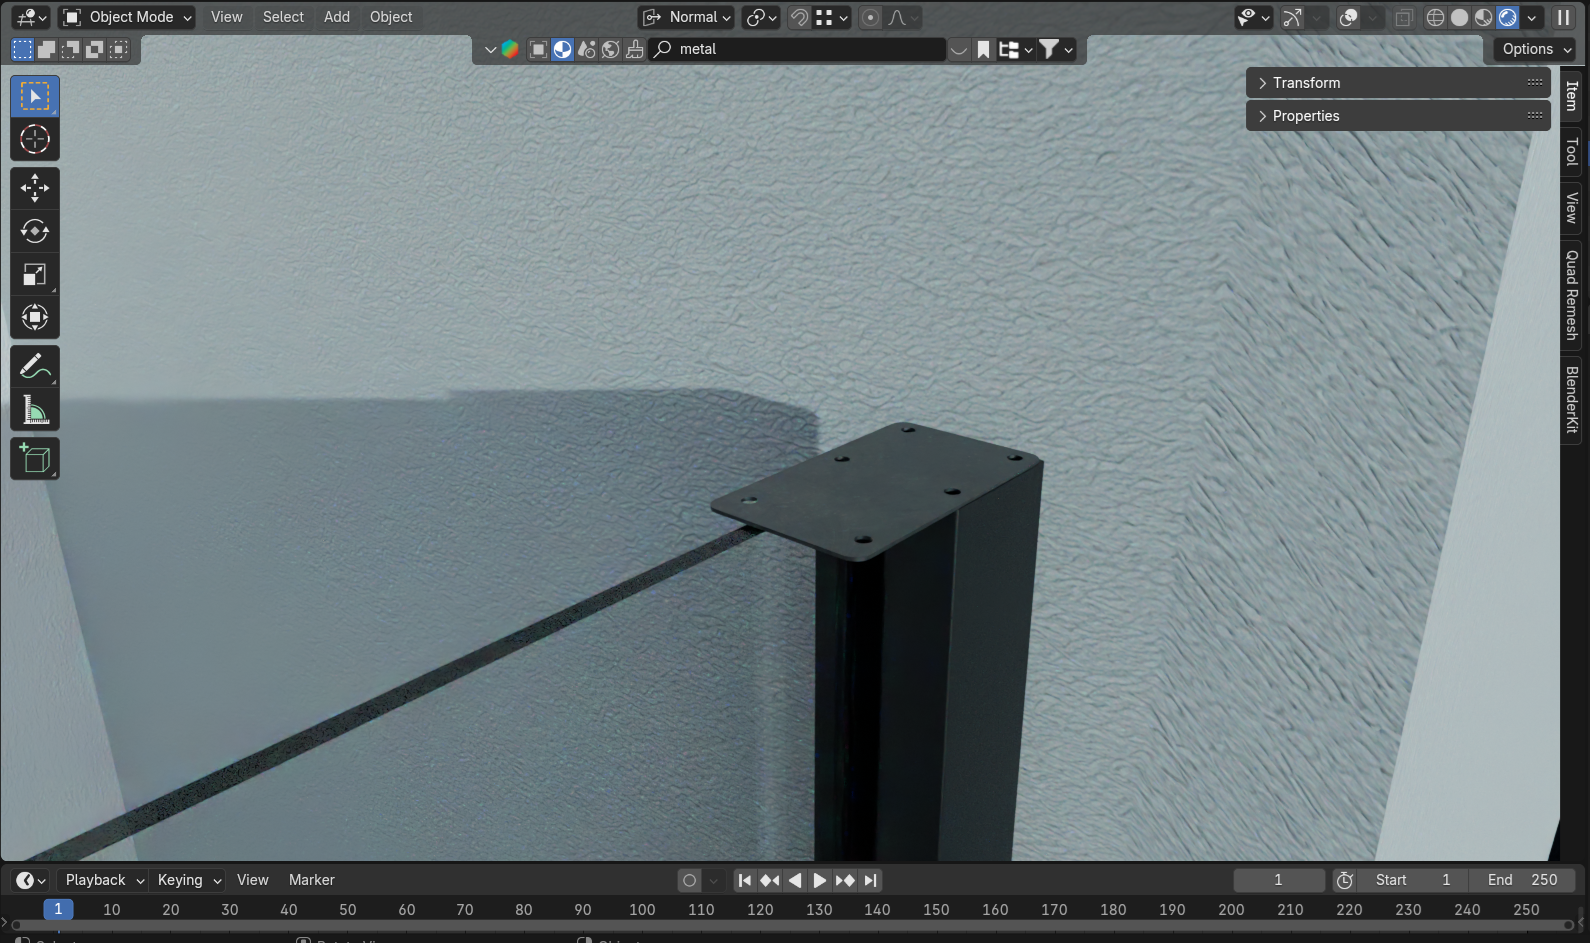Open the Normal orientation dropdown
Screen dimensions: 1590x943
coord(688,17)
